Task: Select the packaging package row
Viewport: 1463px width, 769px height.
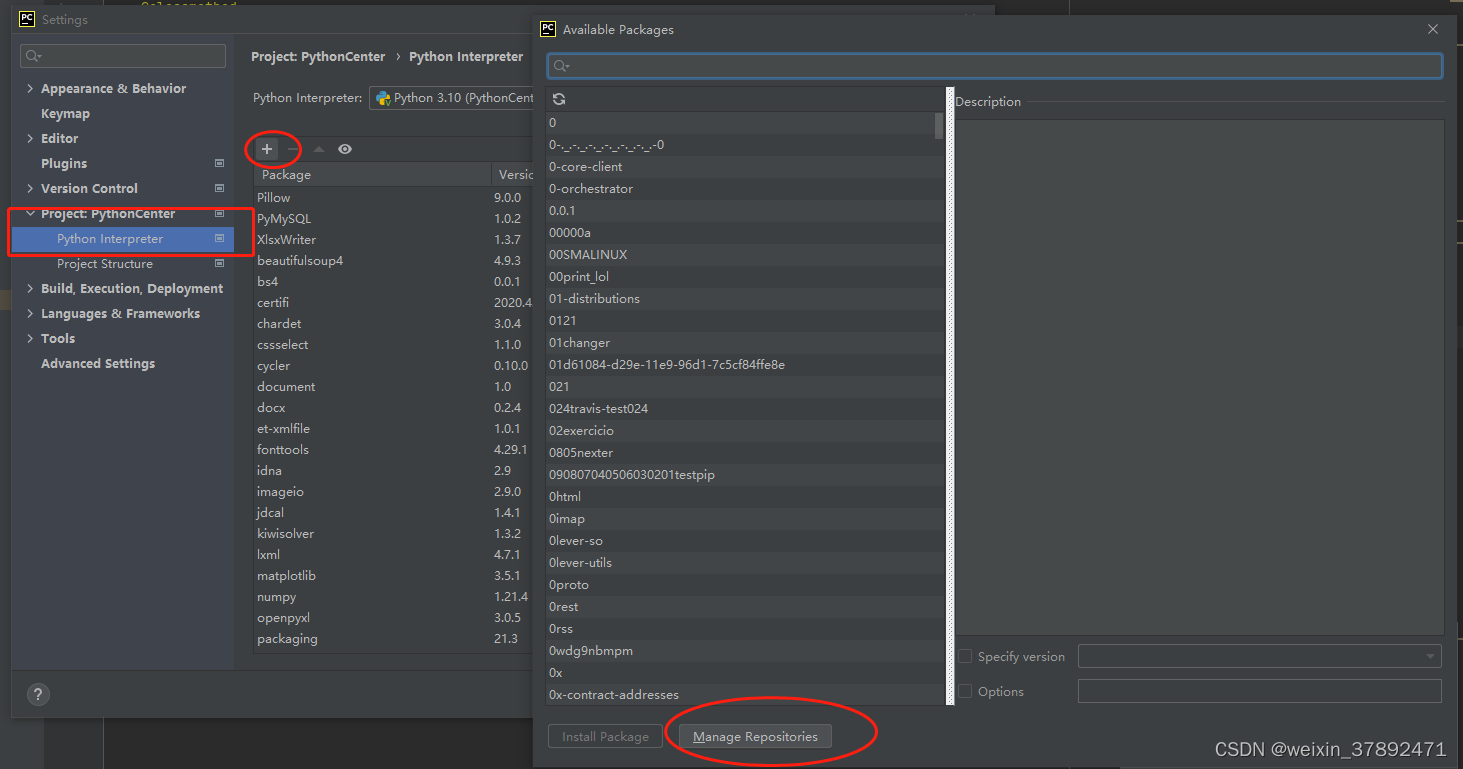Action: point(394,639)
